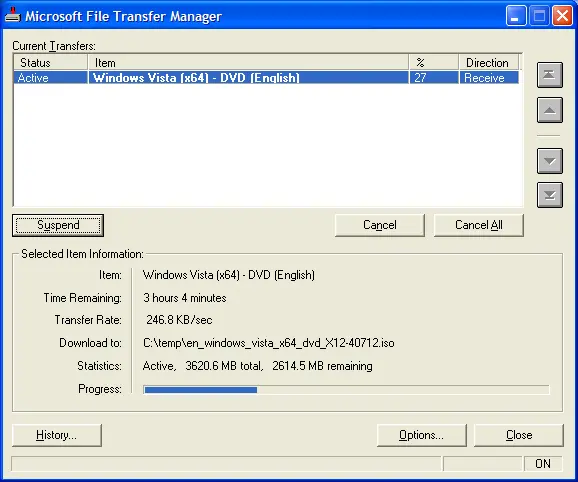
Task: Move selected transfer up one position
Action: tap(550, 110)
